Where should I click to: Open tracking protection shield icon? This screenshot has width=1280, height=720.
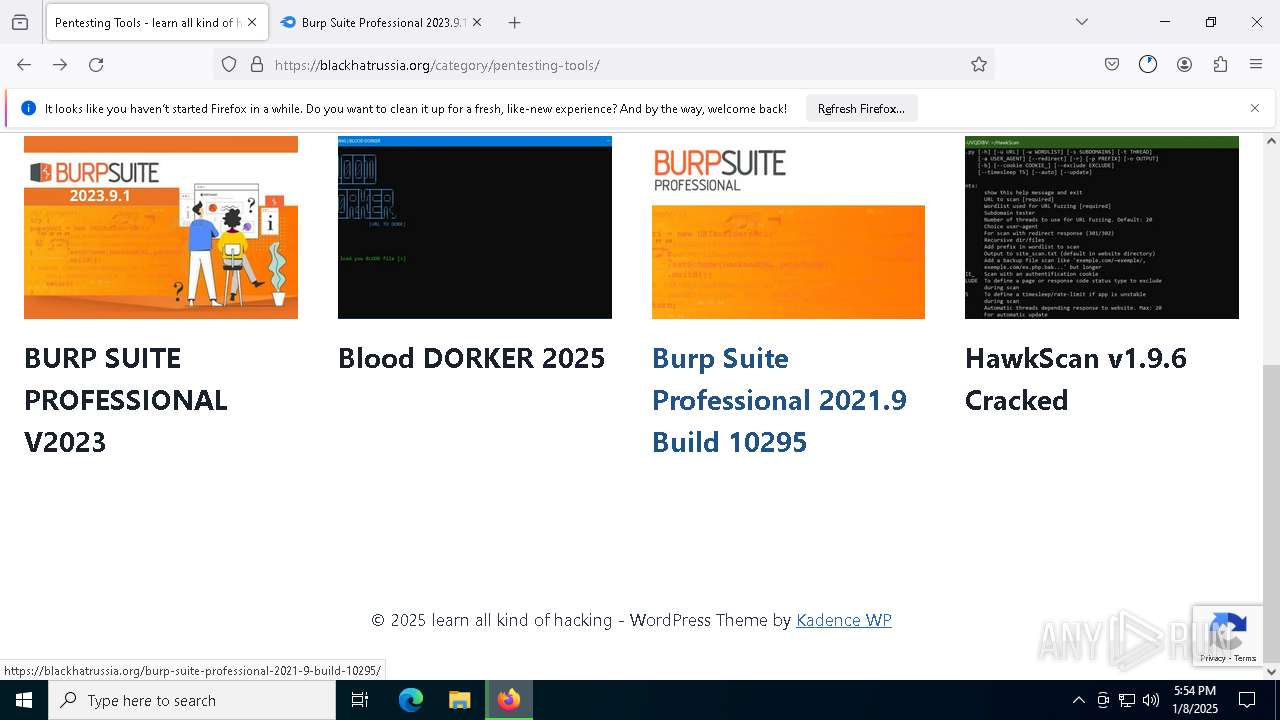point(229,65)
